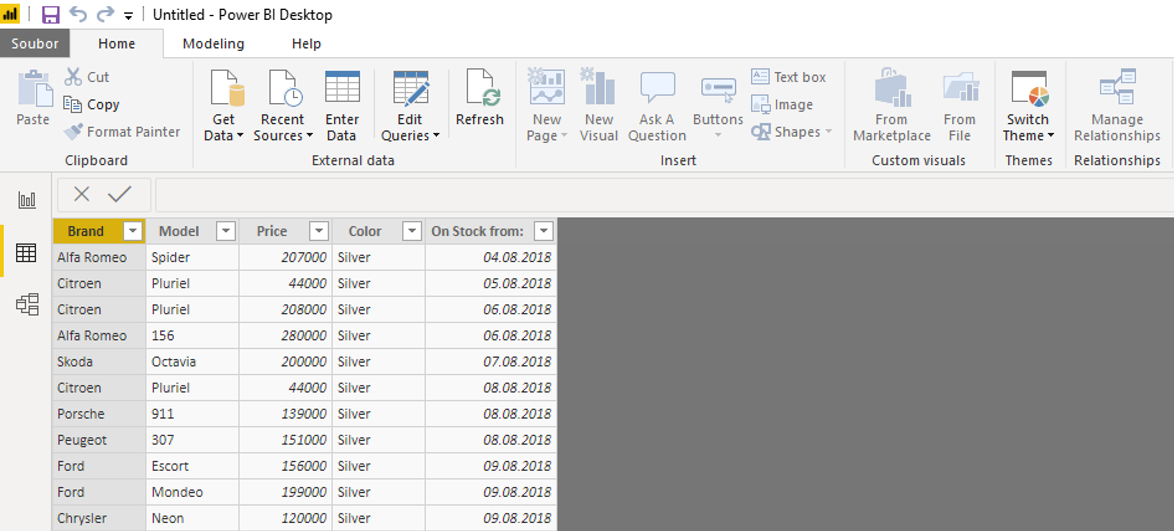
Task: Switch to the Modeling tab
Action: point(213,43)
